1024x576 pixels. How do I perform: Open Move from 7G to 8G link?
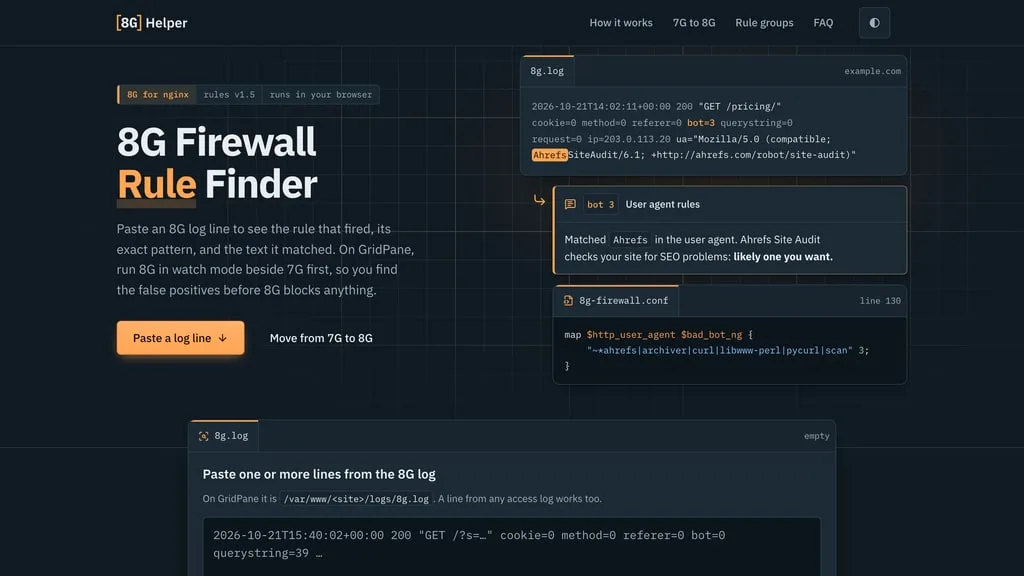click(321, 338)
